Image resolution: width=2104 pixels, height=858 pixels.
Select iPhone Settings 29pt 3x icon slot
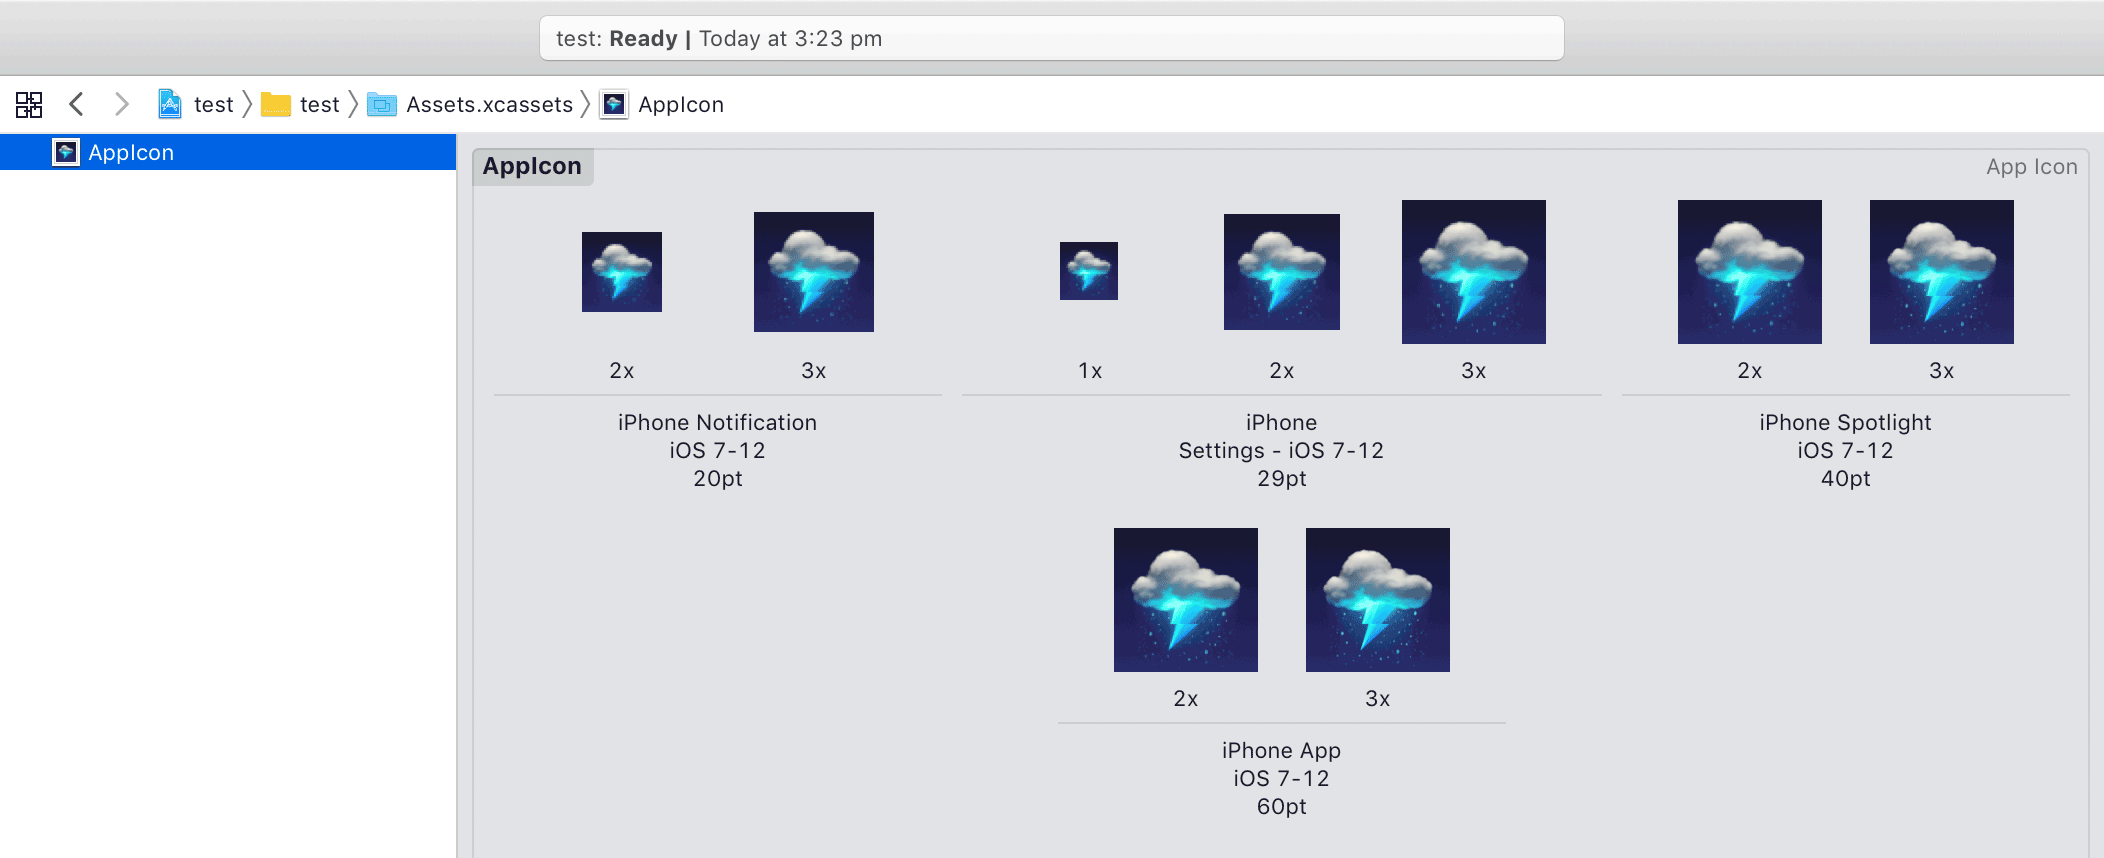point(1474,272)
